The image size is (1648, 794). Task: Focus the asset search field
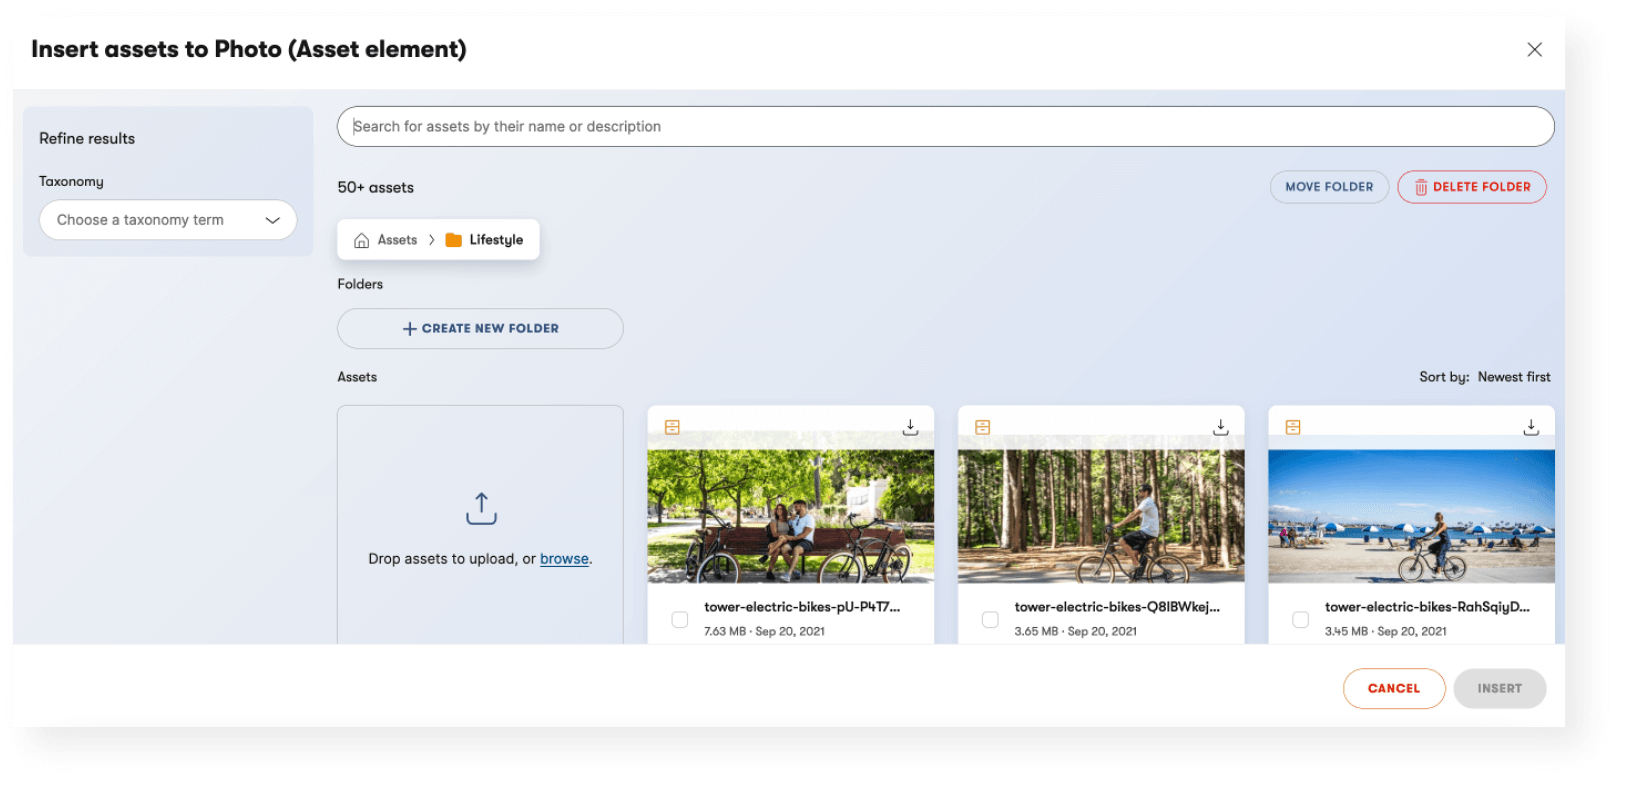click(945, 127)
